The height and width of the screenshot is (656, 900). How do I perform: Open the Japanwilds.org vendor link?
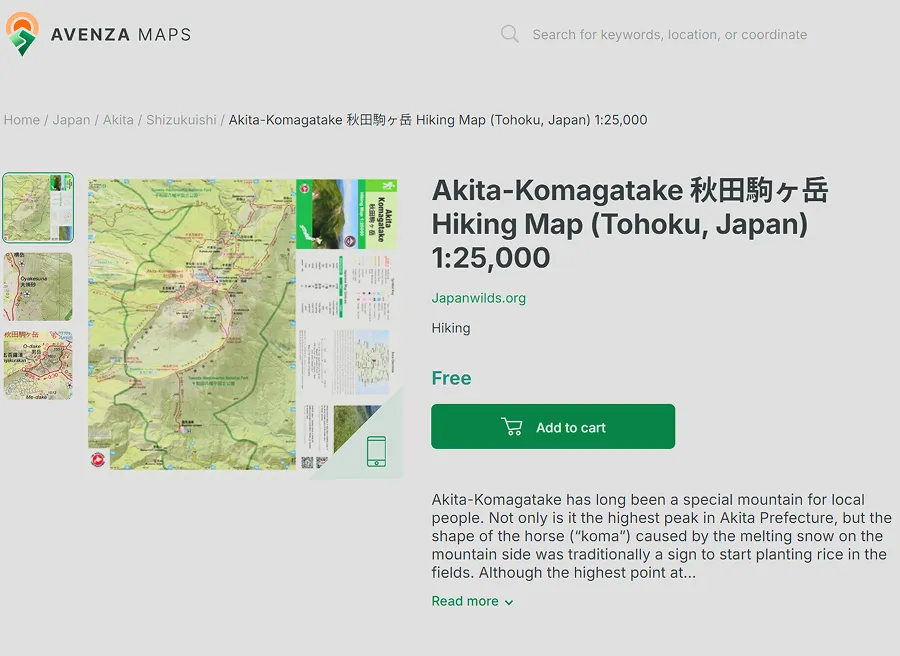479,298
